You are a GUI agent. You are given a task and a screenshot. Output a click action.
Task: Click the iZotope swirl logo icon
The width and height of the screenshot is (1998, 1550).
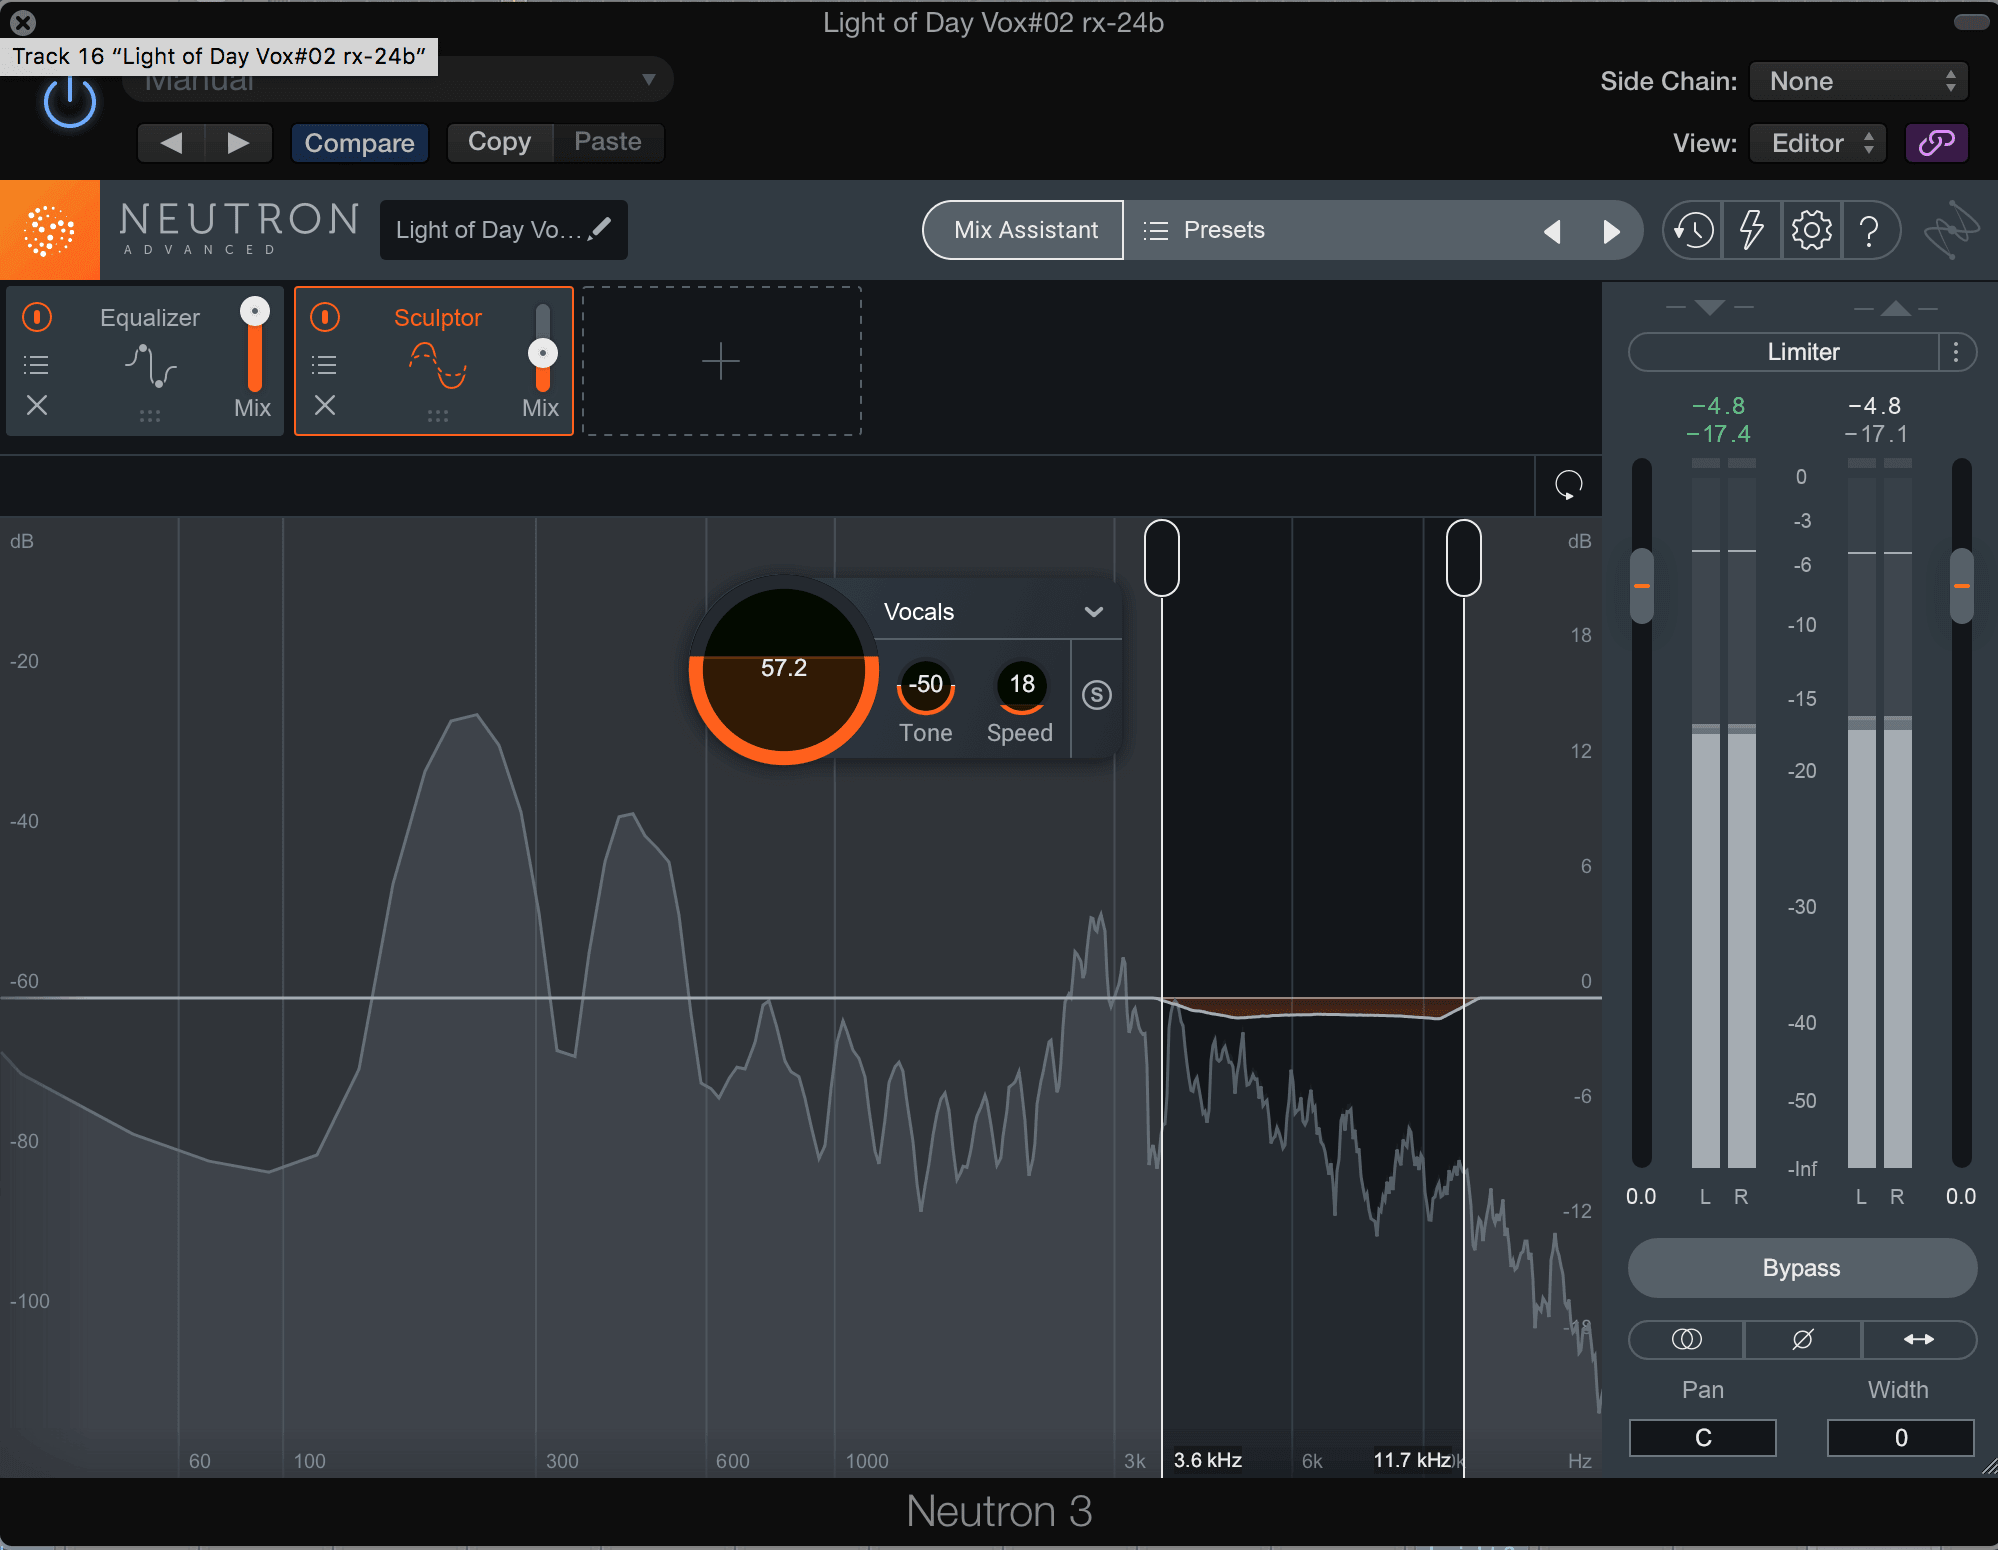1950,231
